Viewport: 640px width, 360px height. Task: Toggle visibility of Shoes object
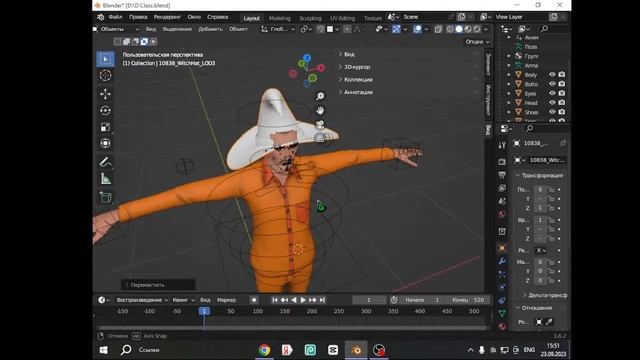pyautogui.click(x=552, y=112)
